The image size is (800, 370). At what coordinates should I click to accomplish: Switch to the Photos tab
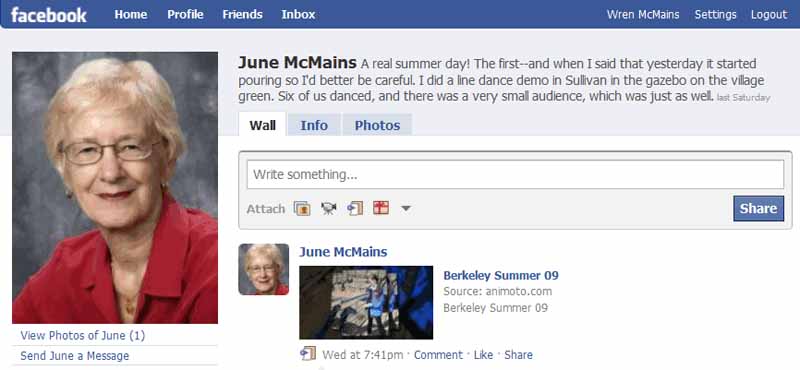point(377,125)
